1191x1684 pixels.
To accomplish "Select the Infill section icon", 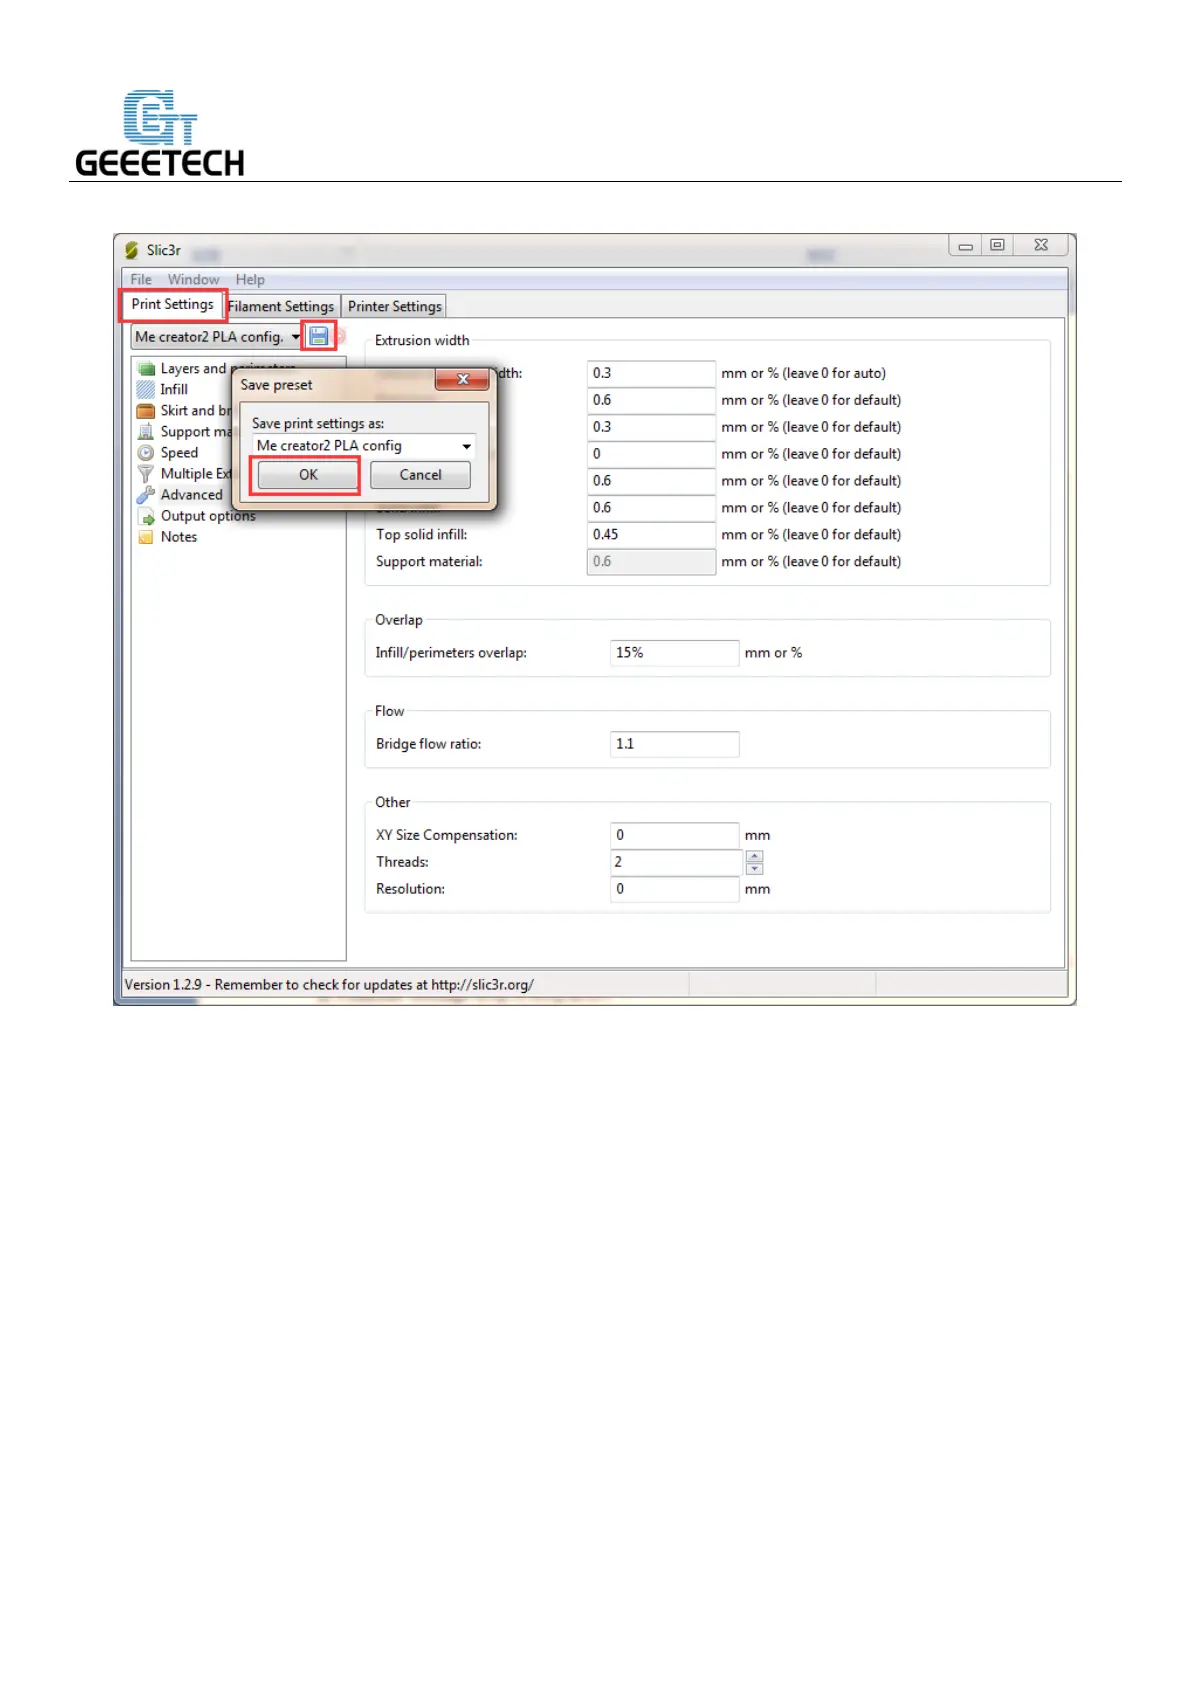I will (146, 389).
